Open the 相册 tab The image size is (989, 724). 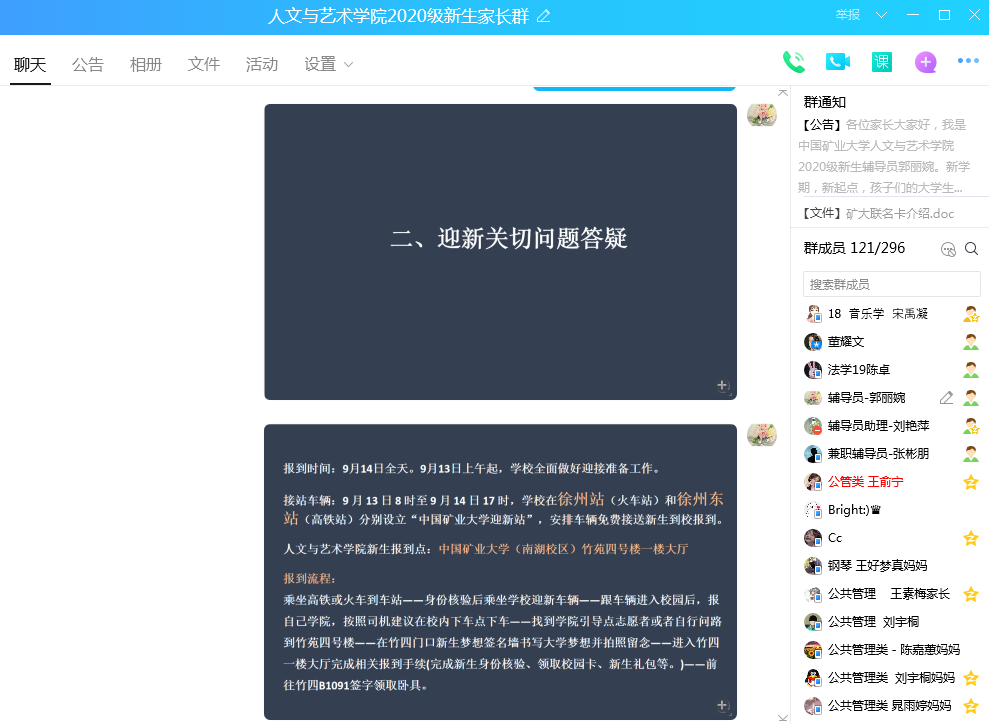tap(146, 64)
